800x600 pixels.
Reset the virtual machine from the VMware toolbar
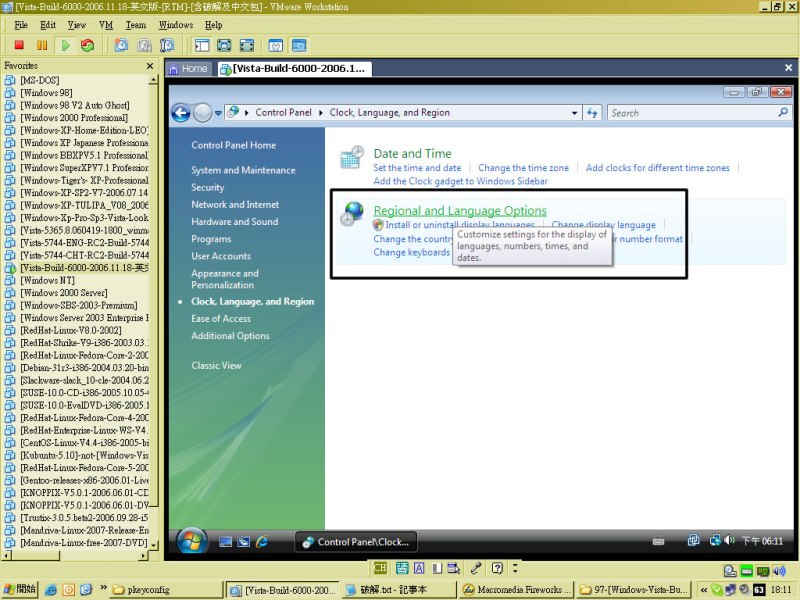88,45
